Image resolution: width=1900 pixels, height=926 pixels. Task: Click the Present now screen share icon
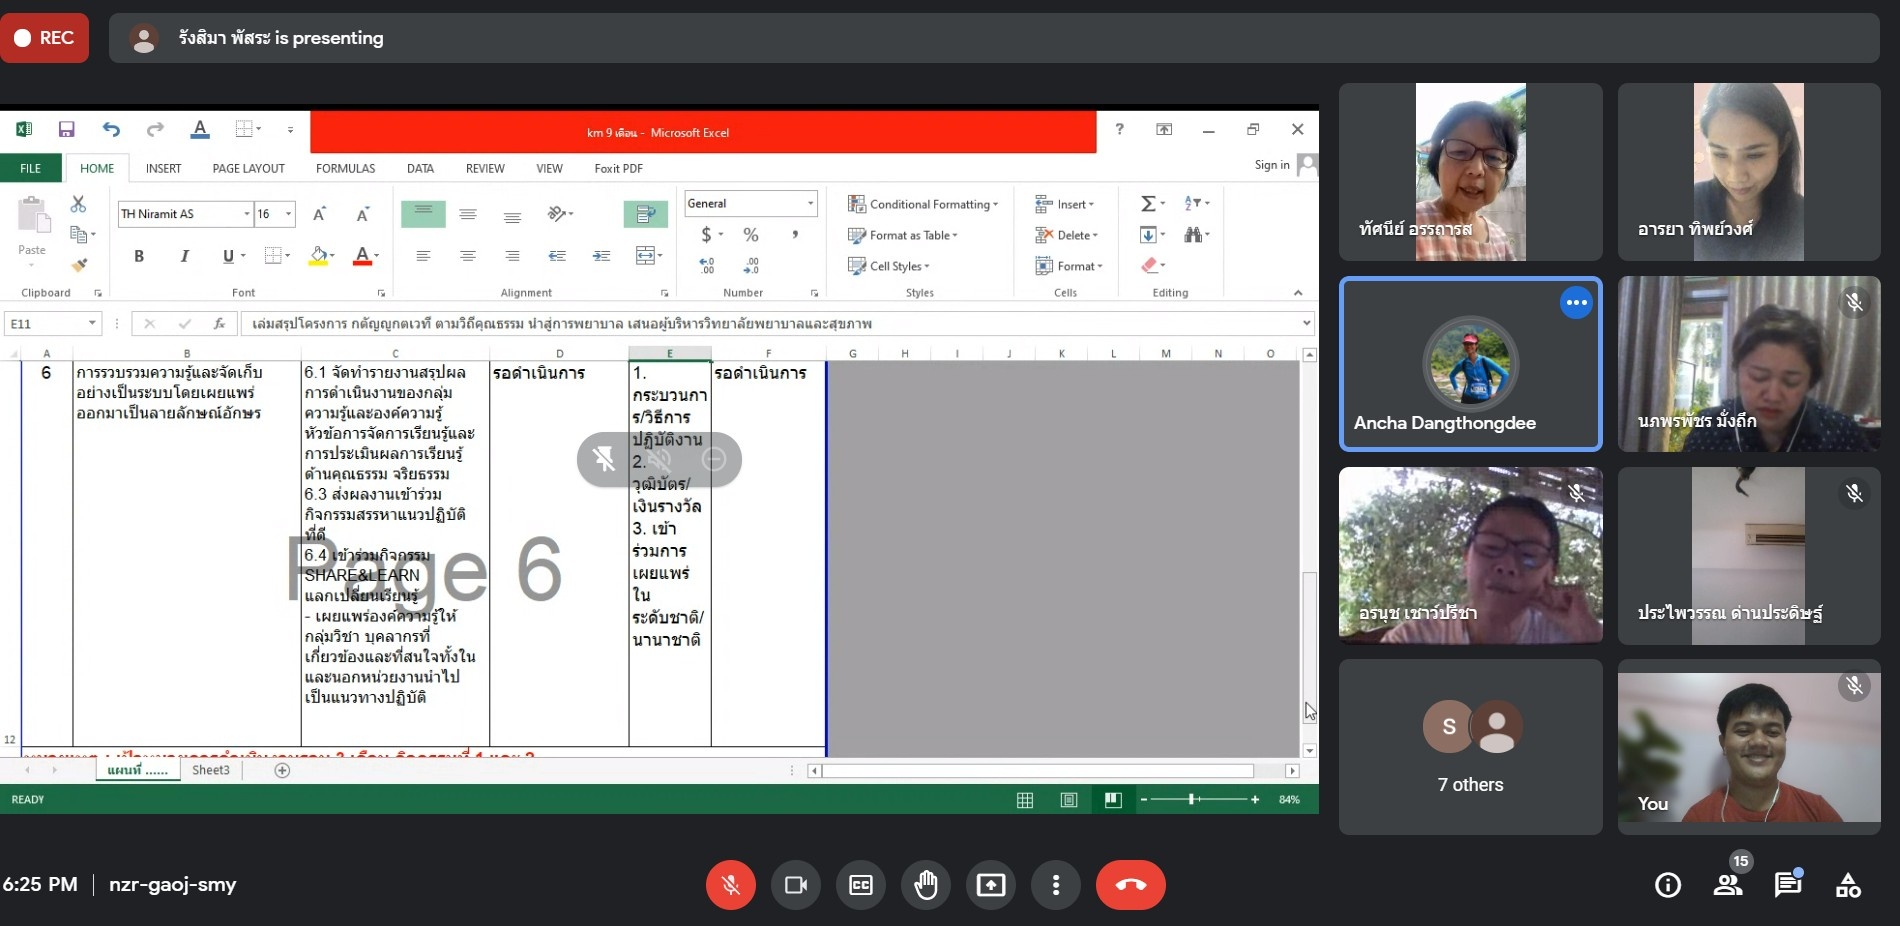(x=990, y=885)
